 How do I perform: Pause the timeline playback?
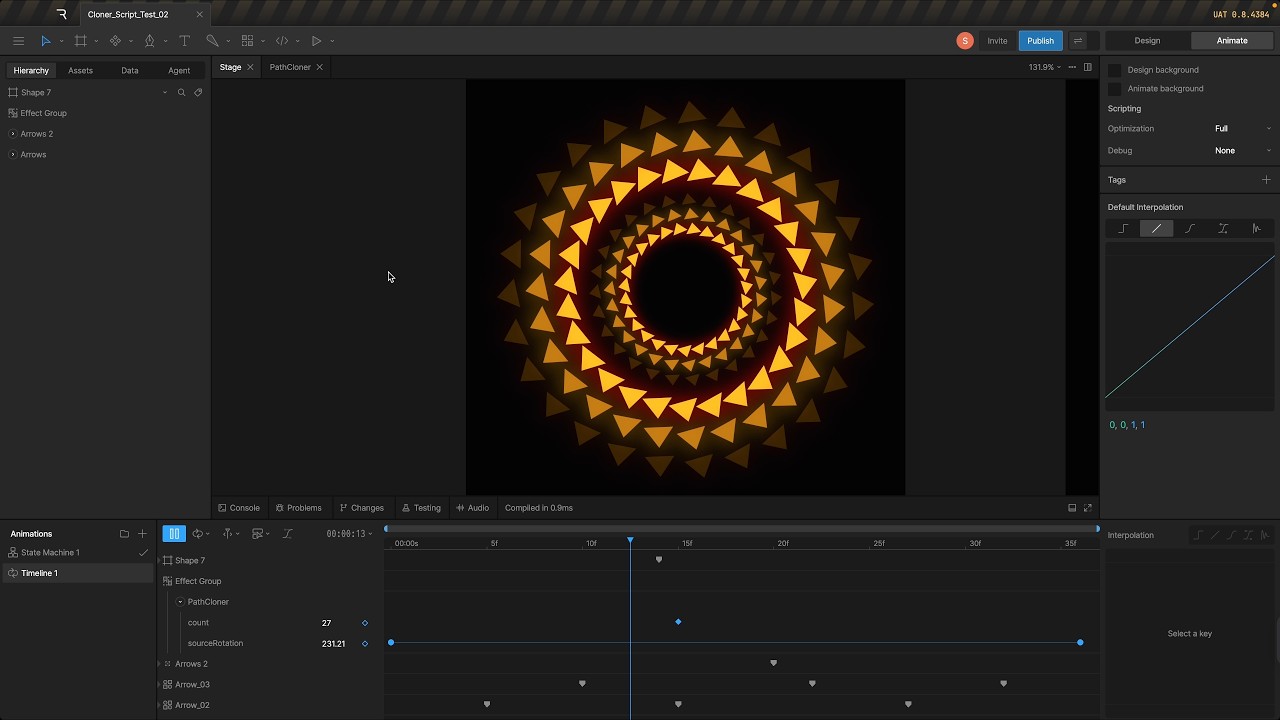point(174,534)
